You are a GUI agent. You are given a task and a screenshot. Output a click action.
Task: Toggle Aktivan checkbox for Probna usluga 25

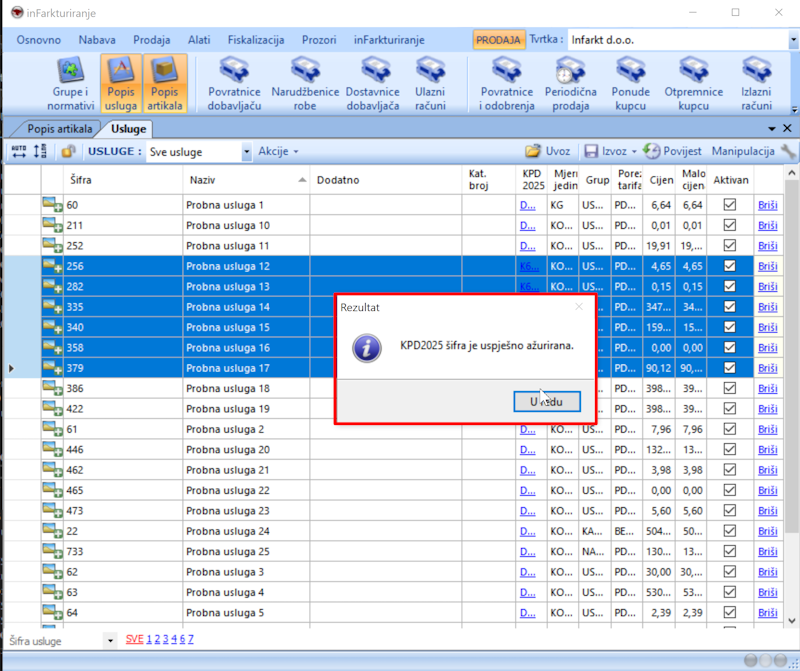(729, 551)
